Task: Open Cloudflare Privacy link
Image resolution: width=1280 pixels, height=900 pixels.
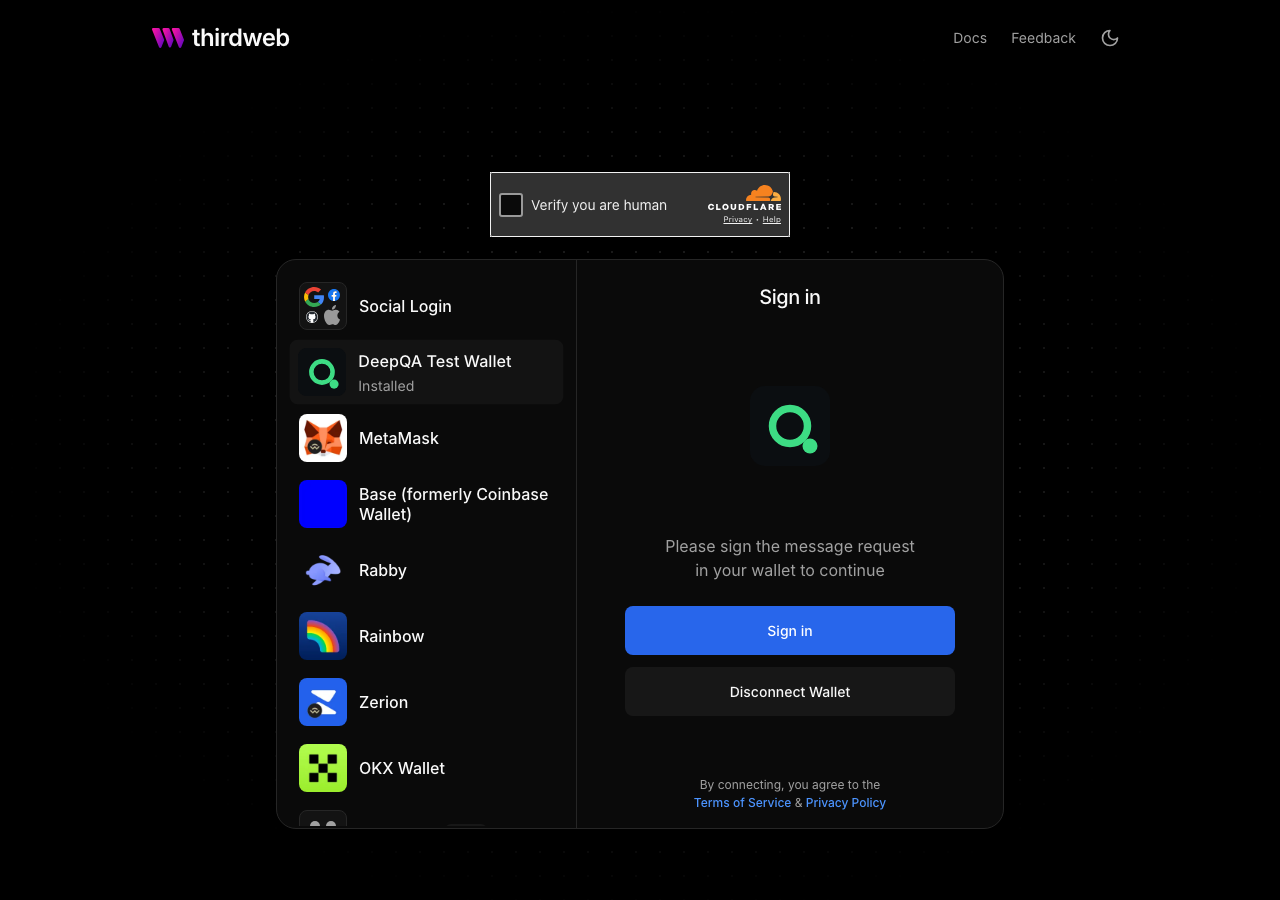Action: [x=738, y=219]
